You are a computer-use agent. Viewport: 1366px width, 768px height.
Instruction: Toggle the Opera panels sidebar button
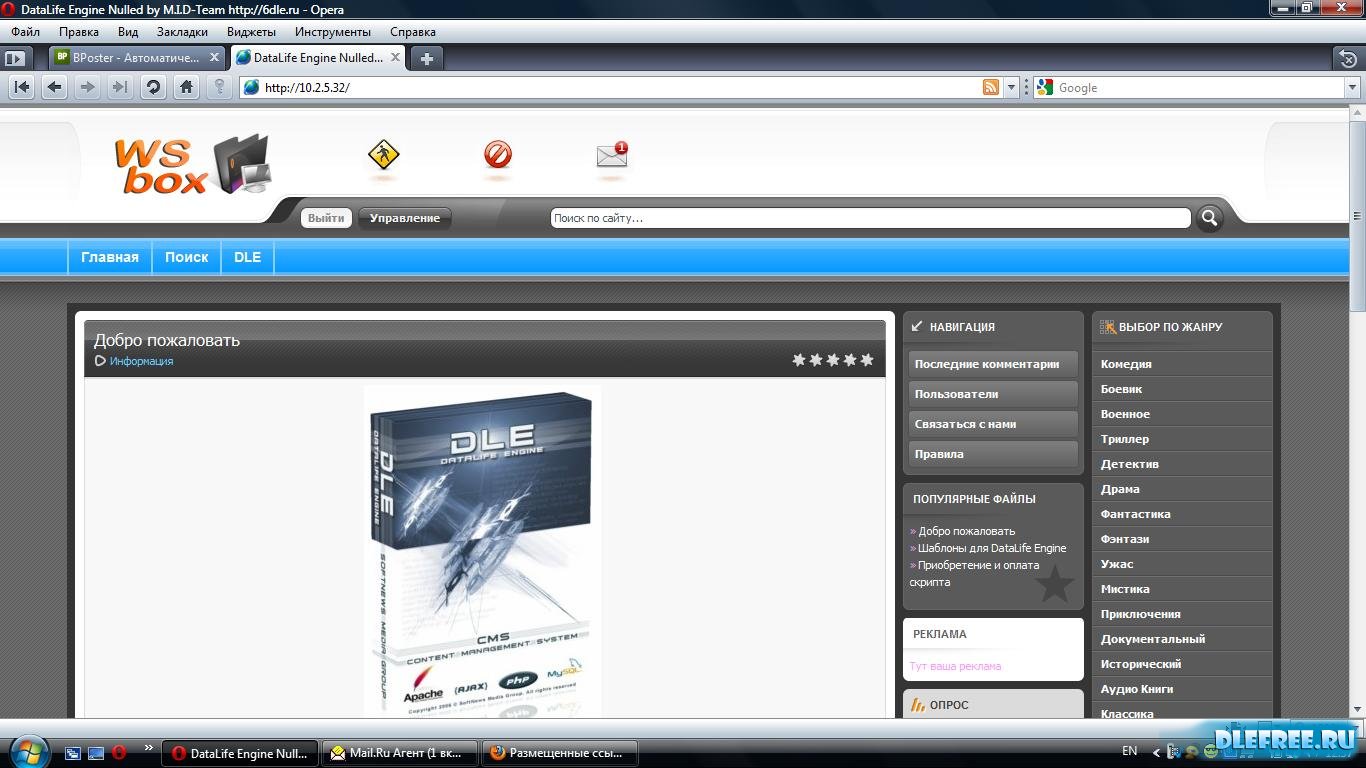coord(15,59)
